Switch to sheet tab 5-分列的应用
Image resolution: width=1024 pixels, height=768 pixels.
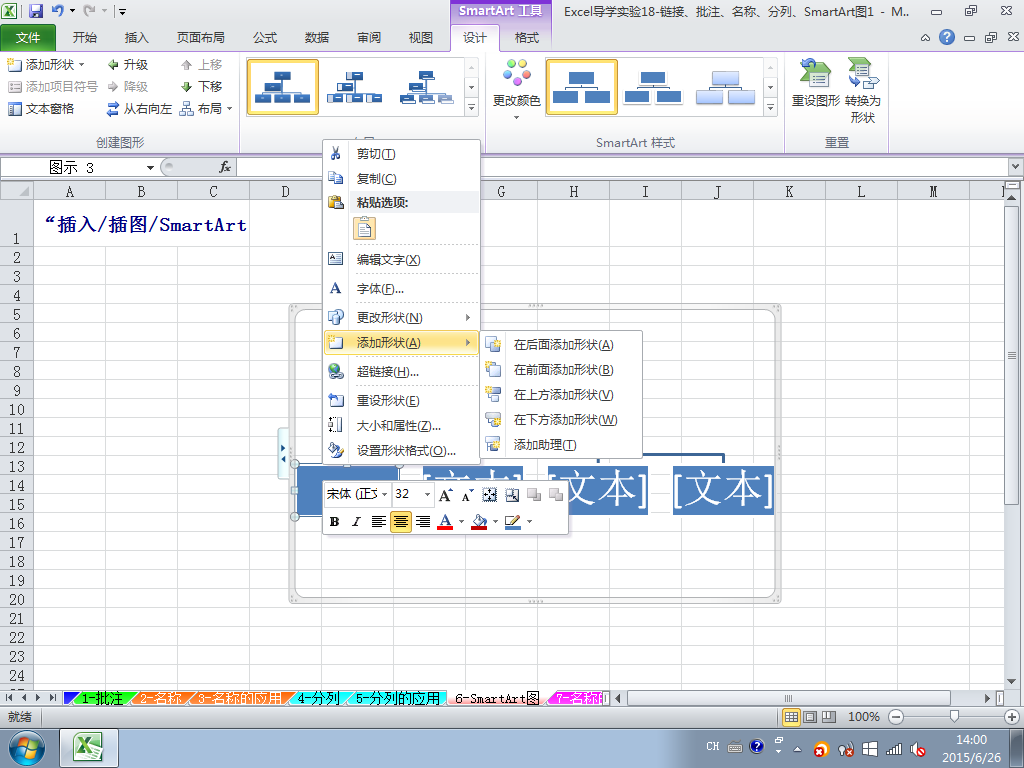pyautogui.click(x=397, y=698)
